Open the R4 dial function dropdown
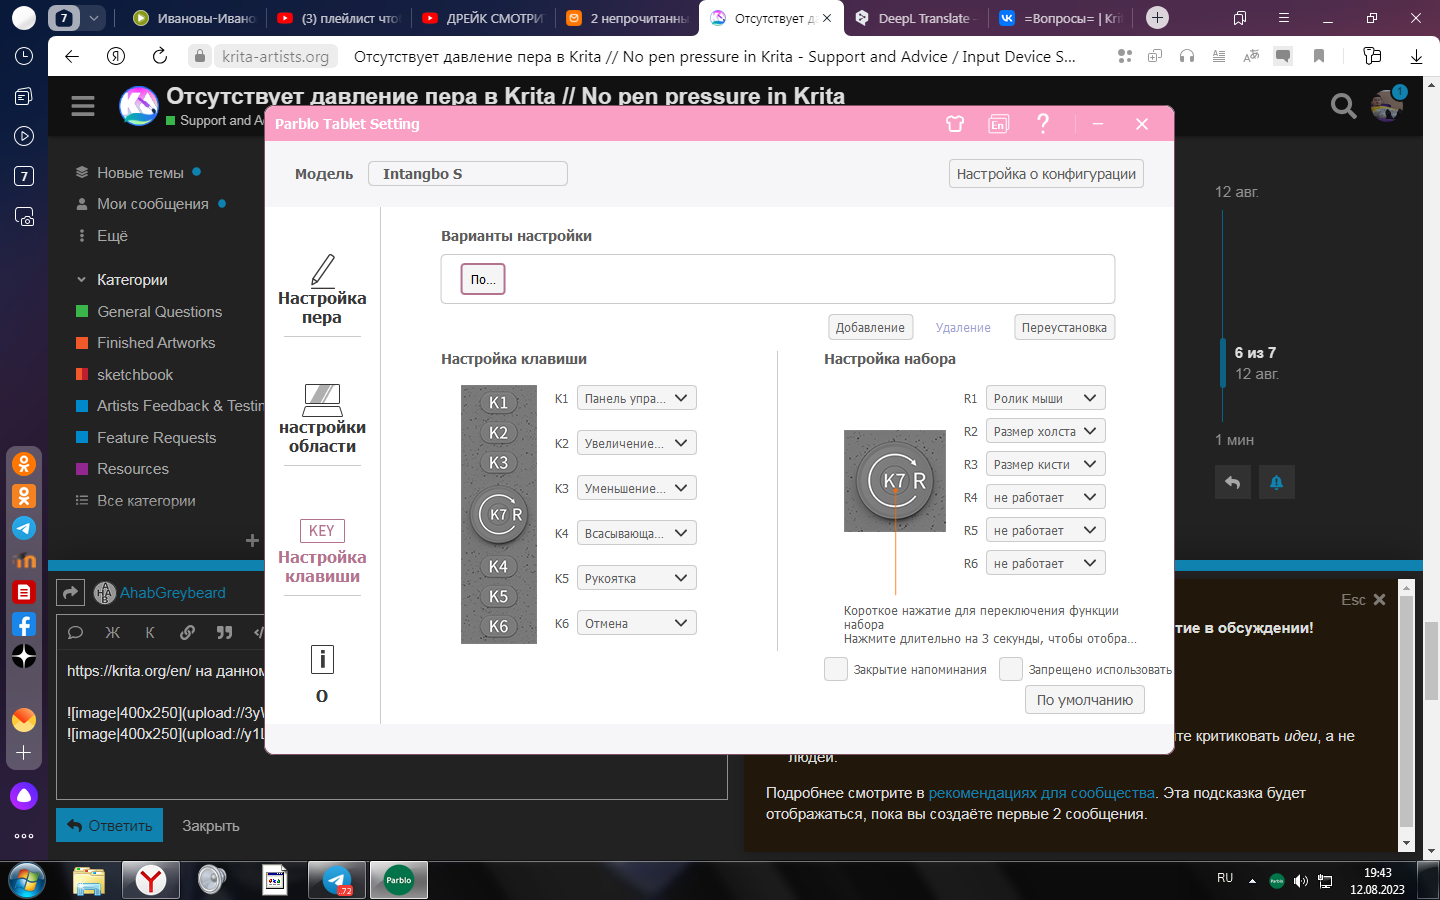This screenshot has width=1440, height=900. pyautogui.click(x=1046, y=497)
